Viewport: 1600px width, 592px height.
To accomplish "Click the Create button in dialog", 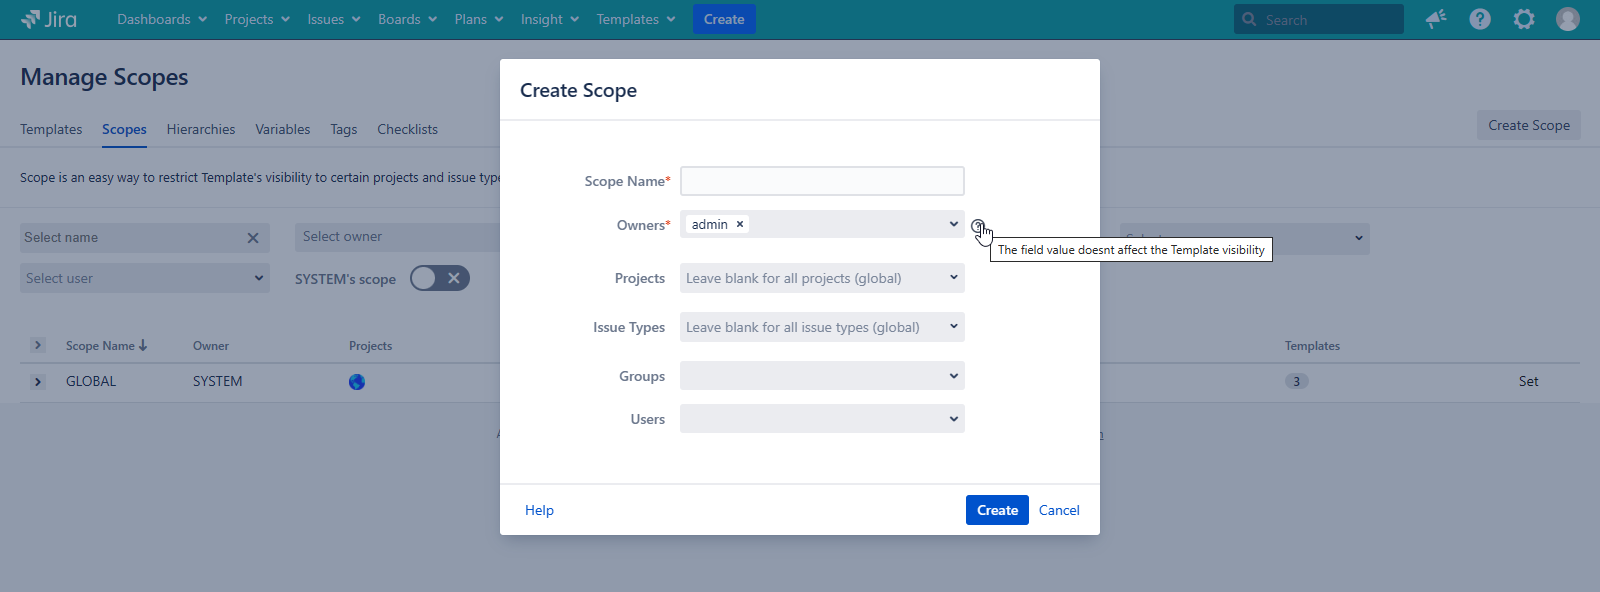I will click(996, 510).
